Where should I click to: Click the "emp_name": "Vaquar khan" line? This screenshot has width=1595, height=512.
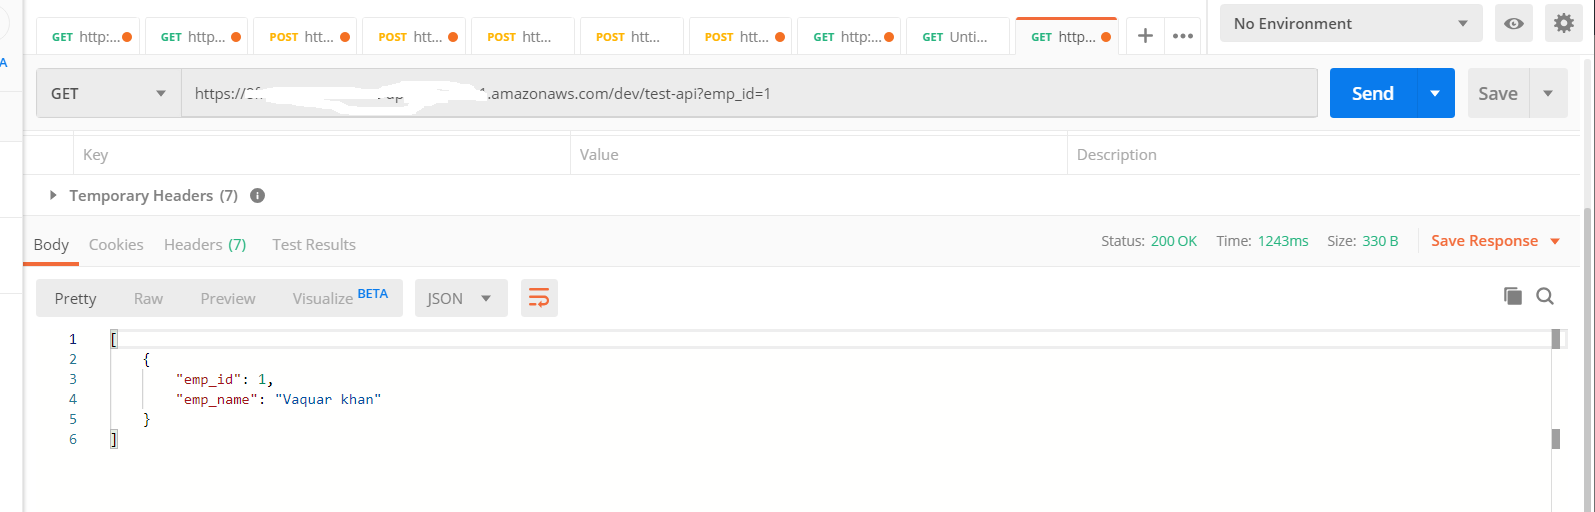click(279, 399)
